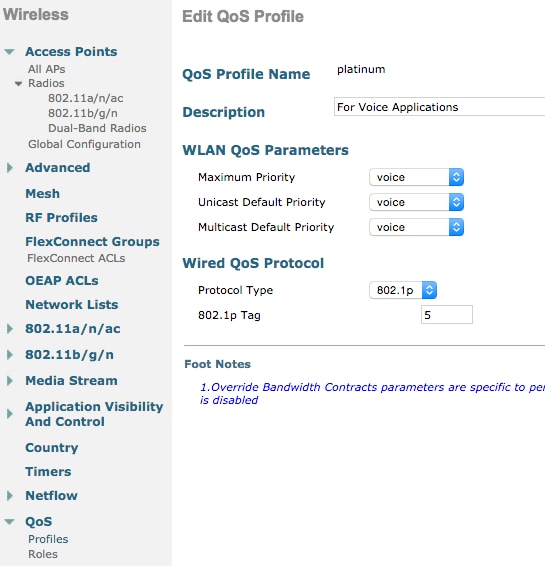Click the Unicast Default Priority label
This screenshot has width=545, height=566.
tap(262, 202)
